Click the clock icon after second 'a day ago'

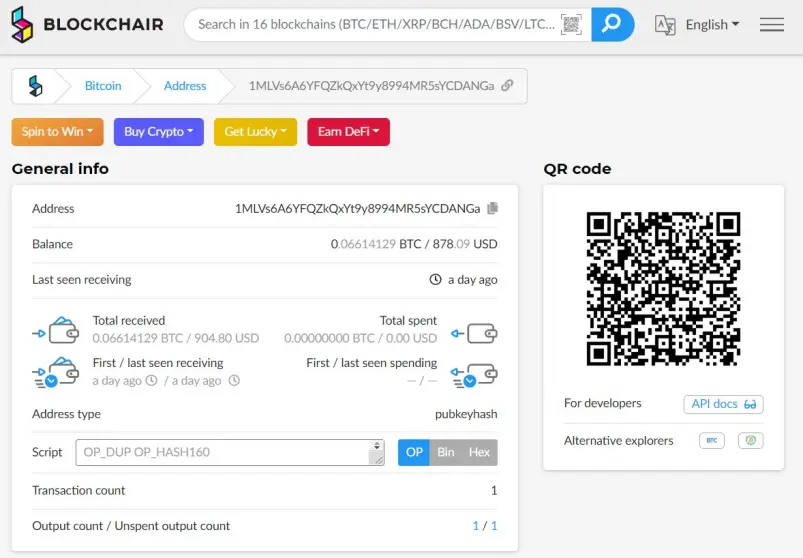tap(234, 380)
